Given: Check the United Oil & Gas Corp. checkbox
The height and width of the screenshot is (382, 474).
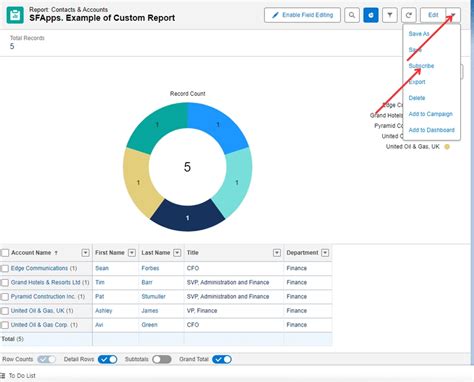Looking at the screenshot, I should pos(5,325).
